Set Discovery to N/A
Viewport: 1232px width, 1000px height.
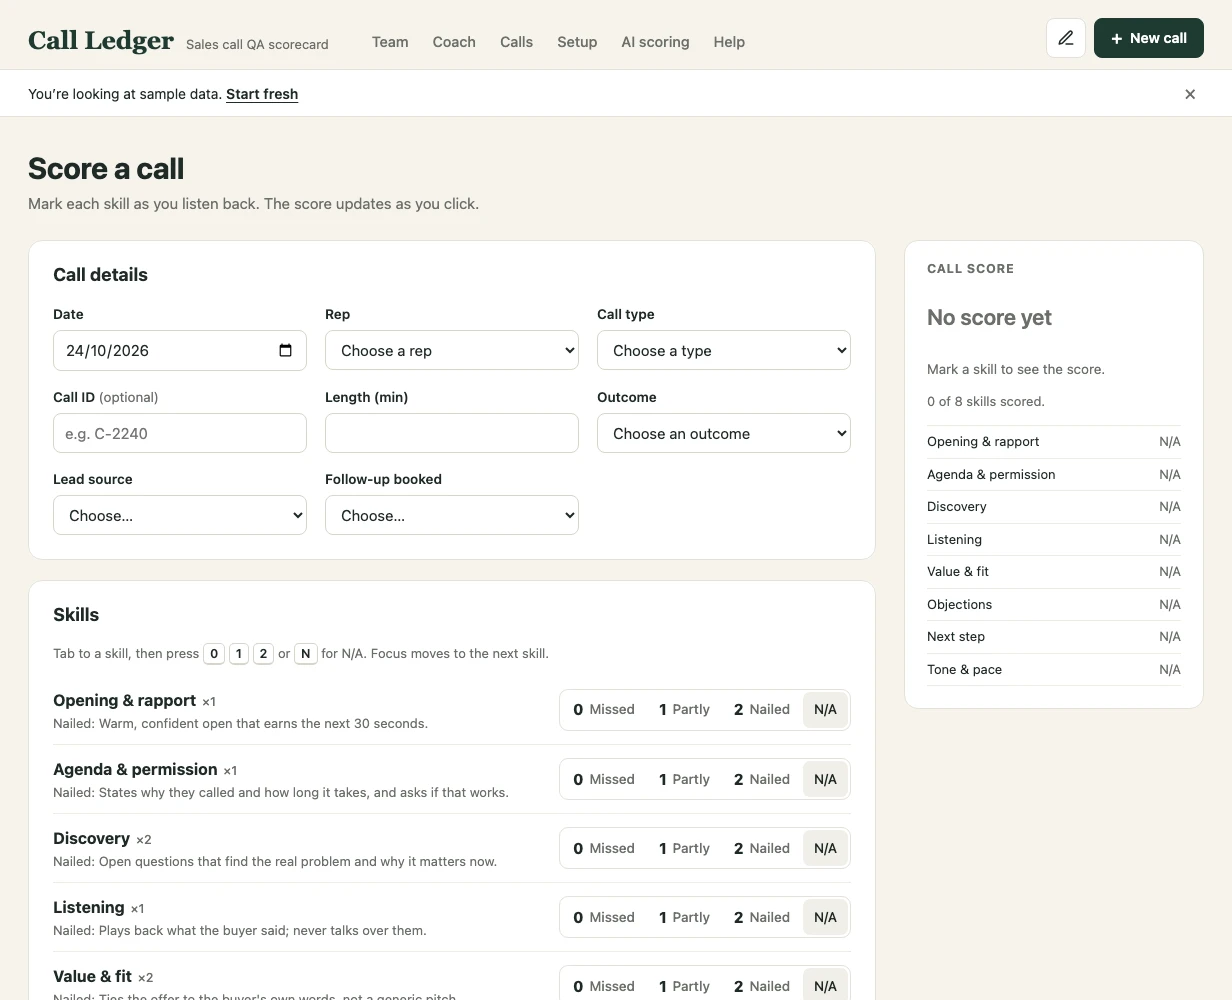825,848
